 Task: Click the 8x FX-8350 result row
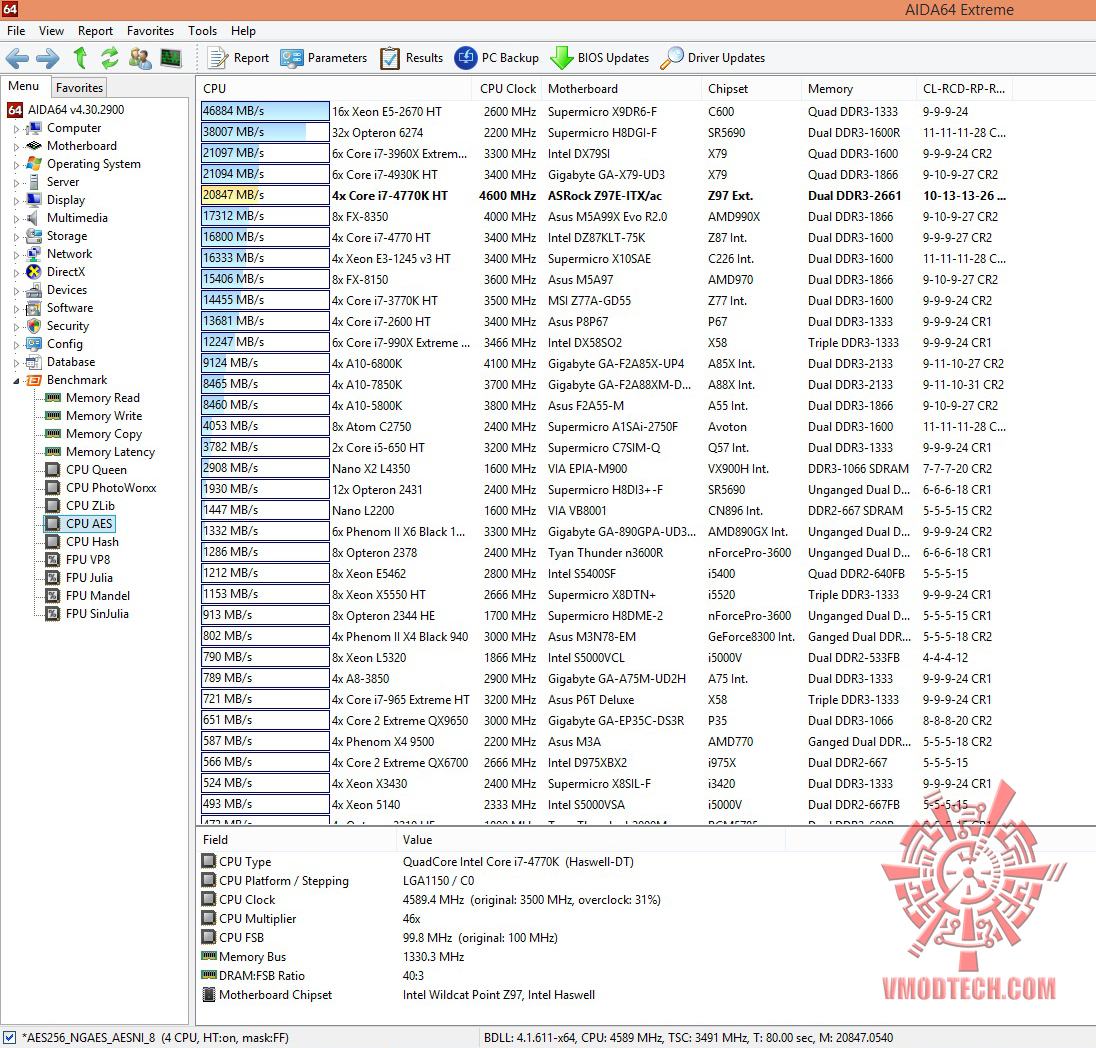pos(605,217)
